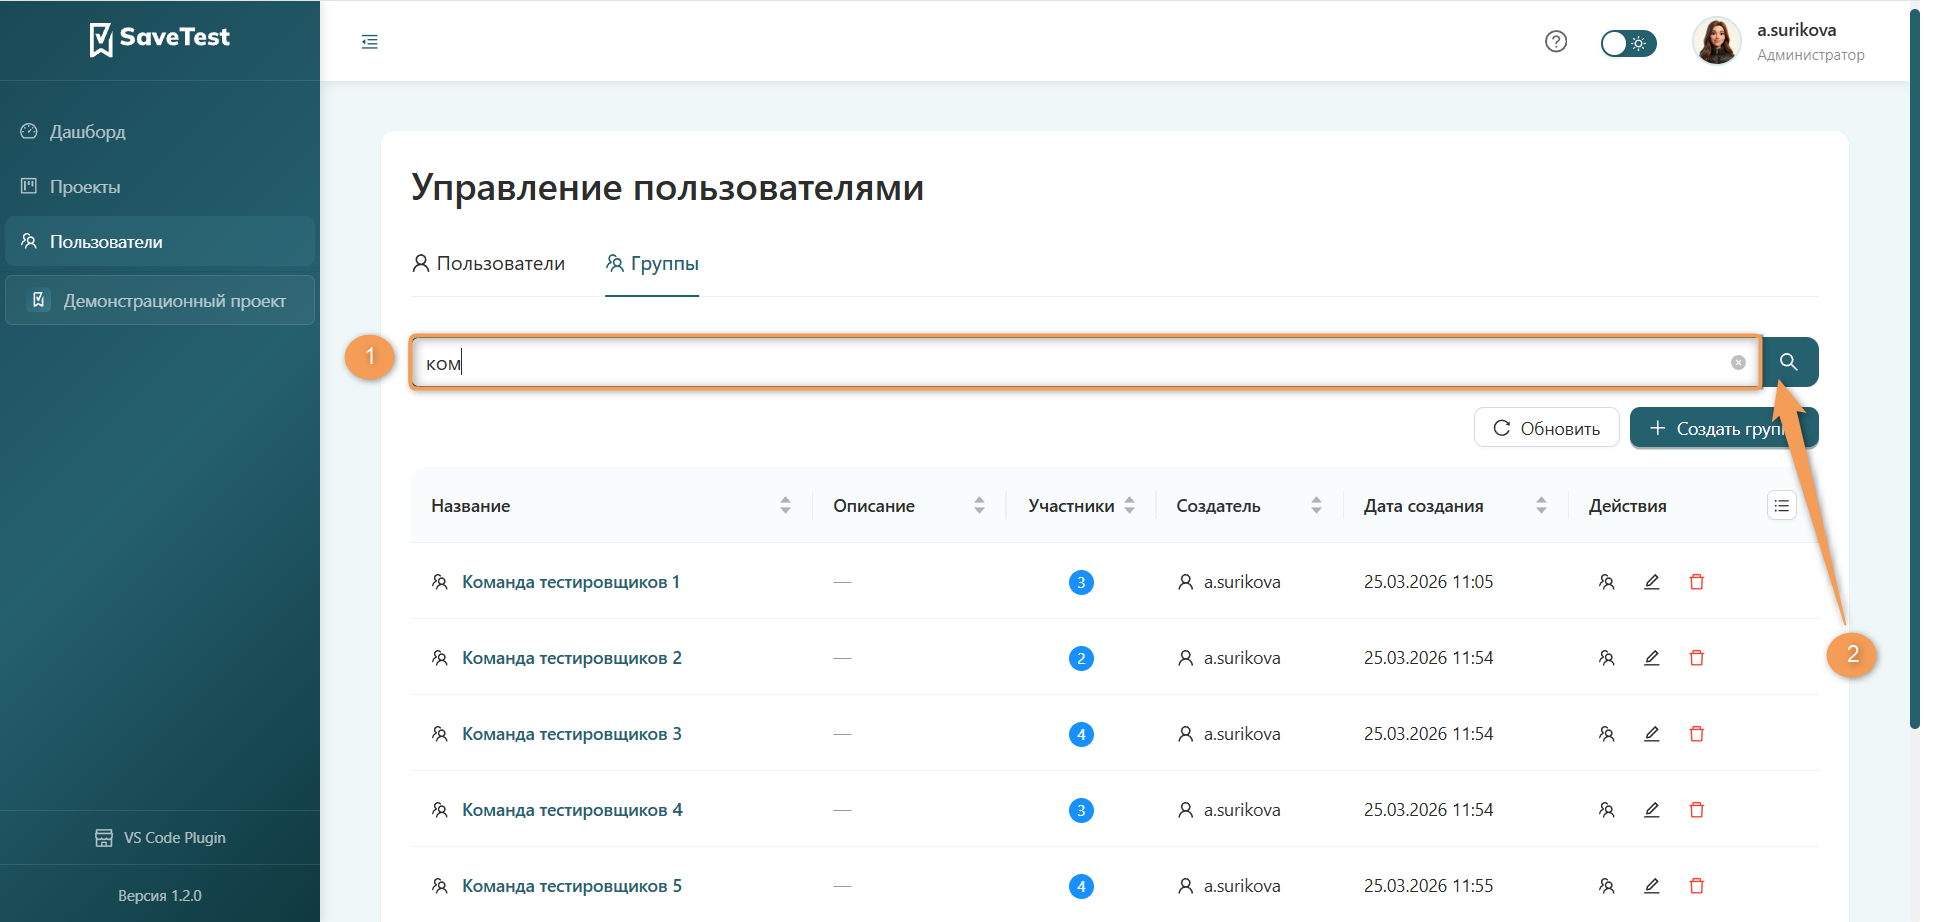
Task: Toggle the light/dark theme switch
Action: (x=1628, y=43)
